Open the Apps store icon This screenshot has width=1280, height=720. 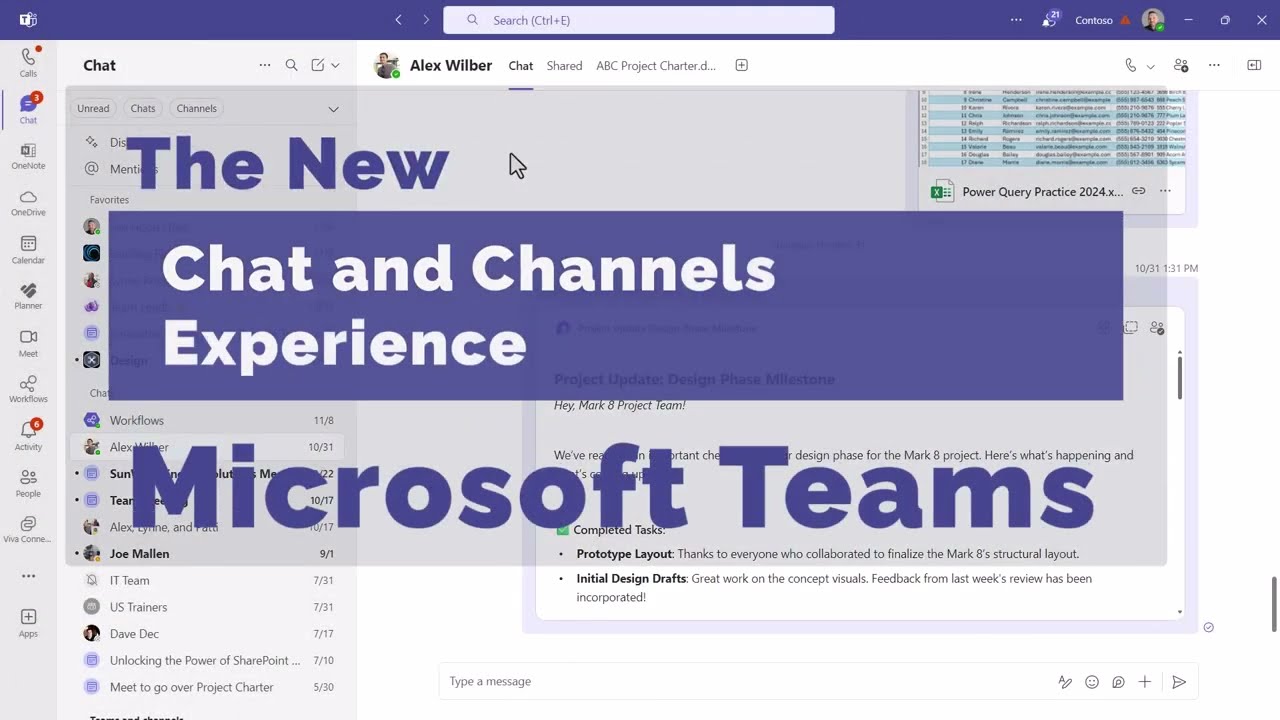(x=28, y=623)
